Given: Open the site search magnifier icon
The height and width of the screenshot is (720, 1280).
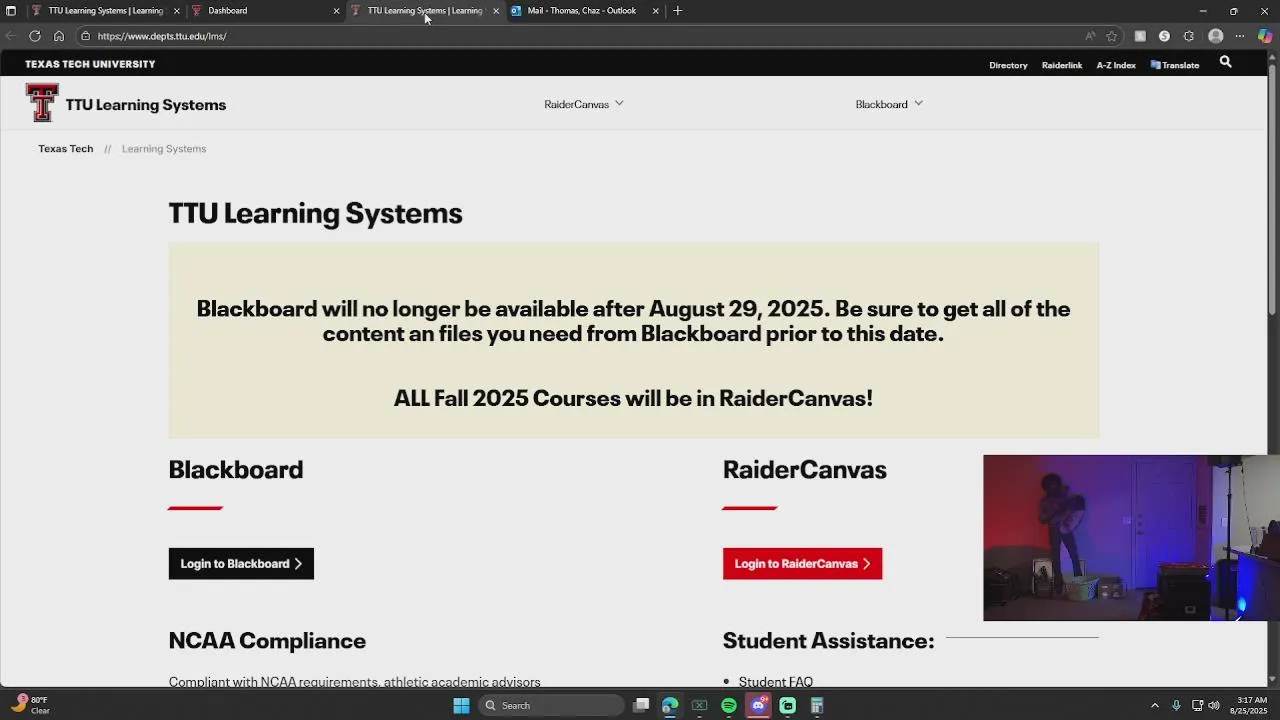Looking at the screenshot, I should click(1225, 63).
